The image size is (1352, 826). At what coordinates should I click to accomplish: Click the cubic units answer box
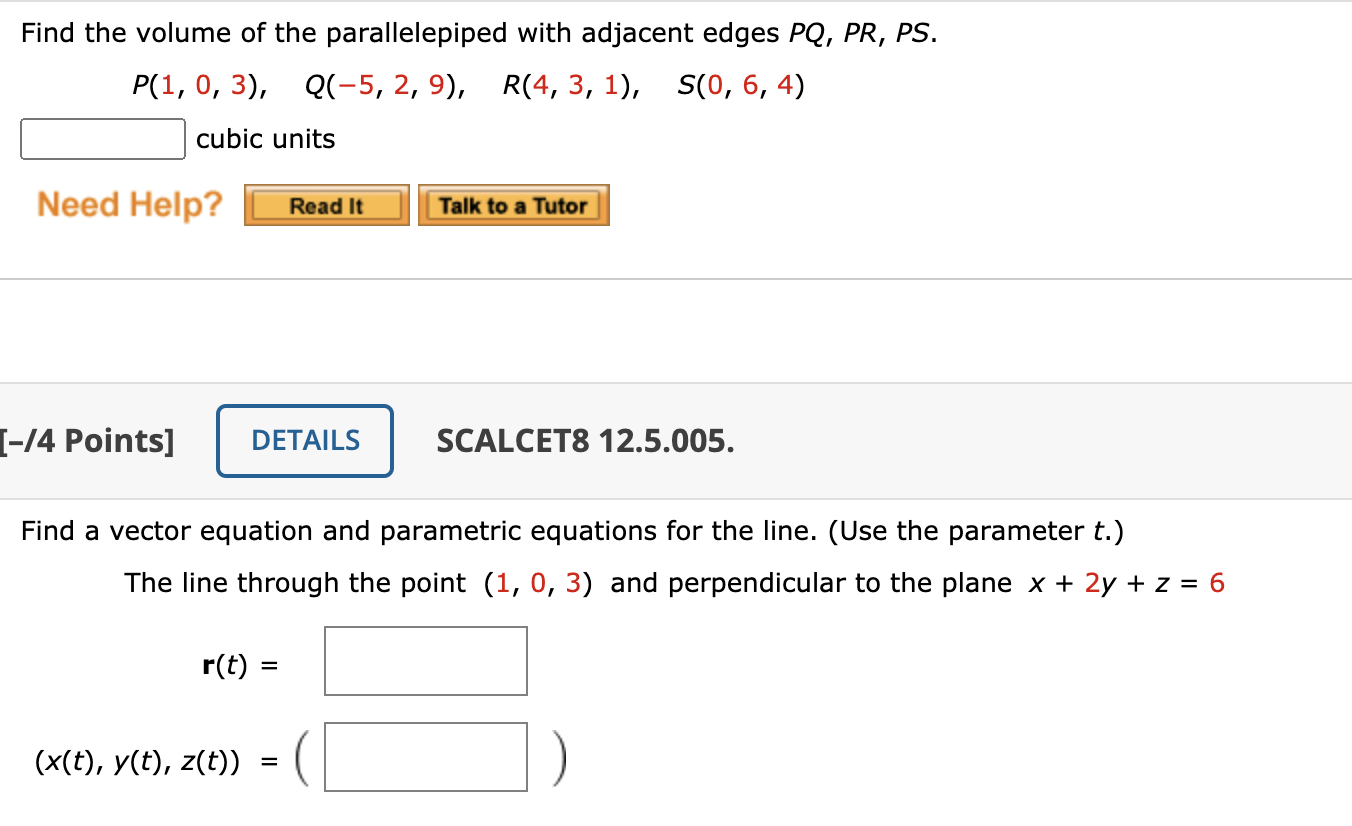pyautogui.click(x=101, y=138)
